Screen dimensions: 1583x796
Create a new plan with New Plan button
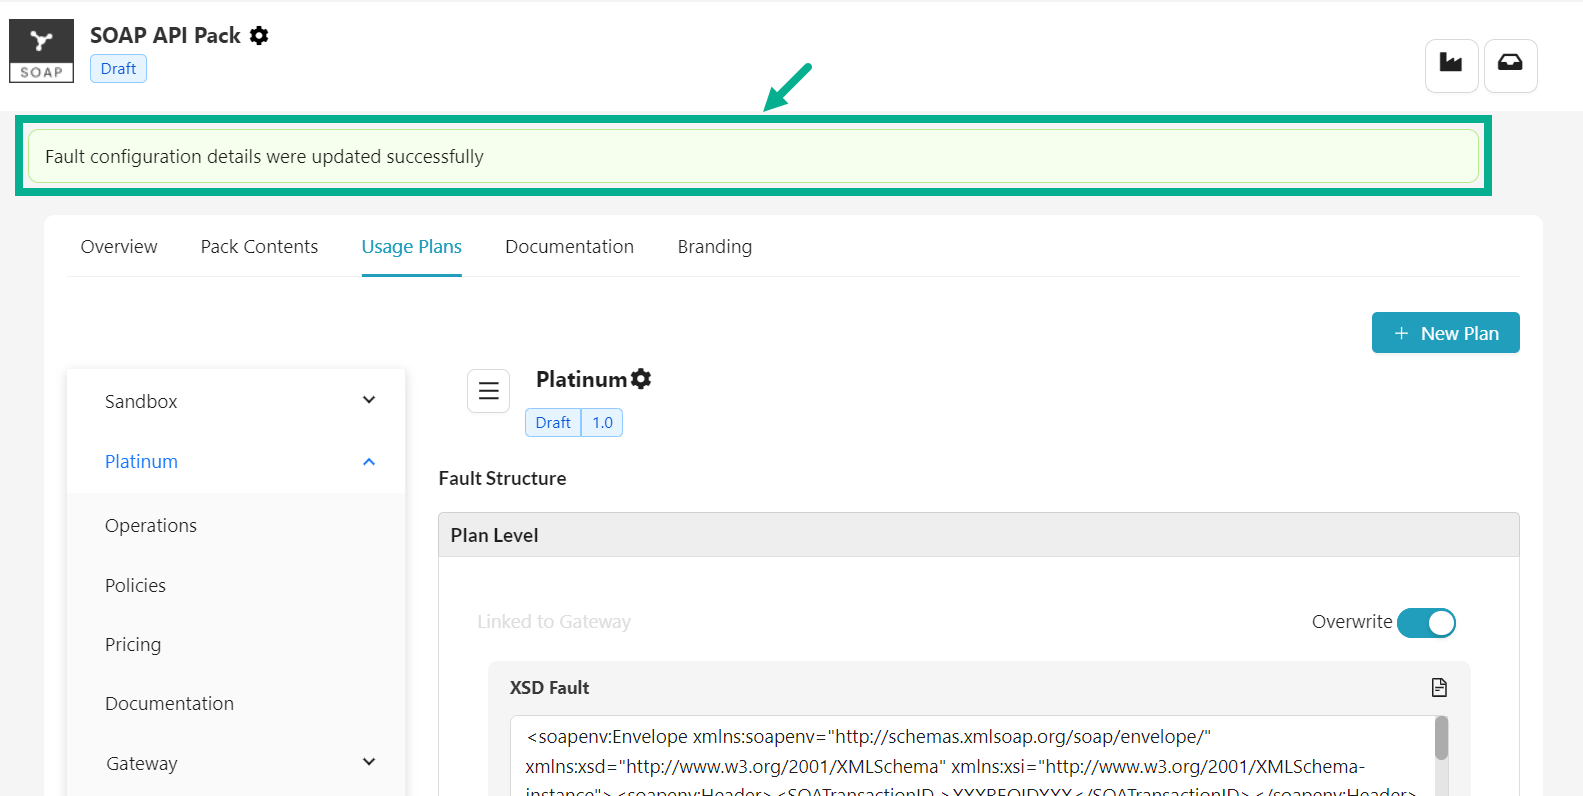pos(1445,333)
